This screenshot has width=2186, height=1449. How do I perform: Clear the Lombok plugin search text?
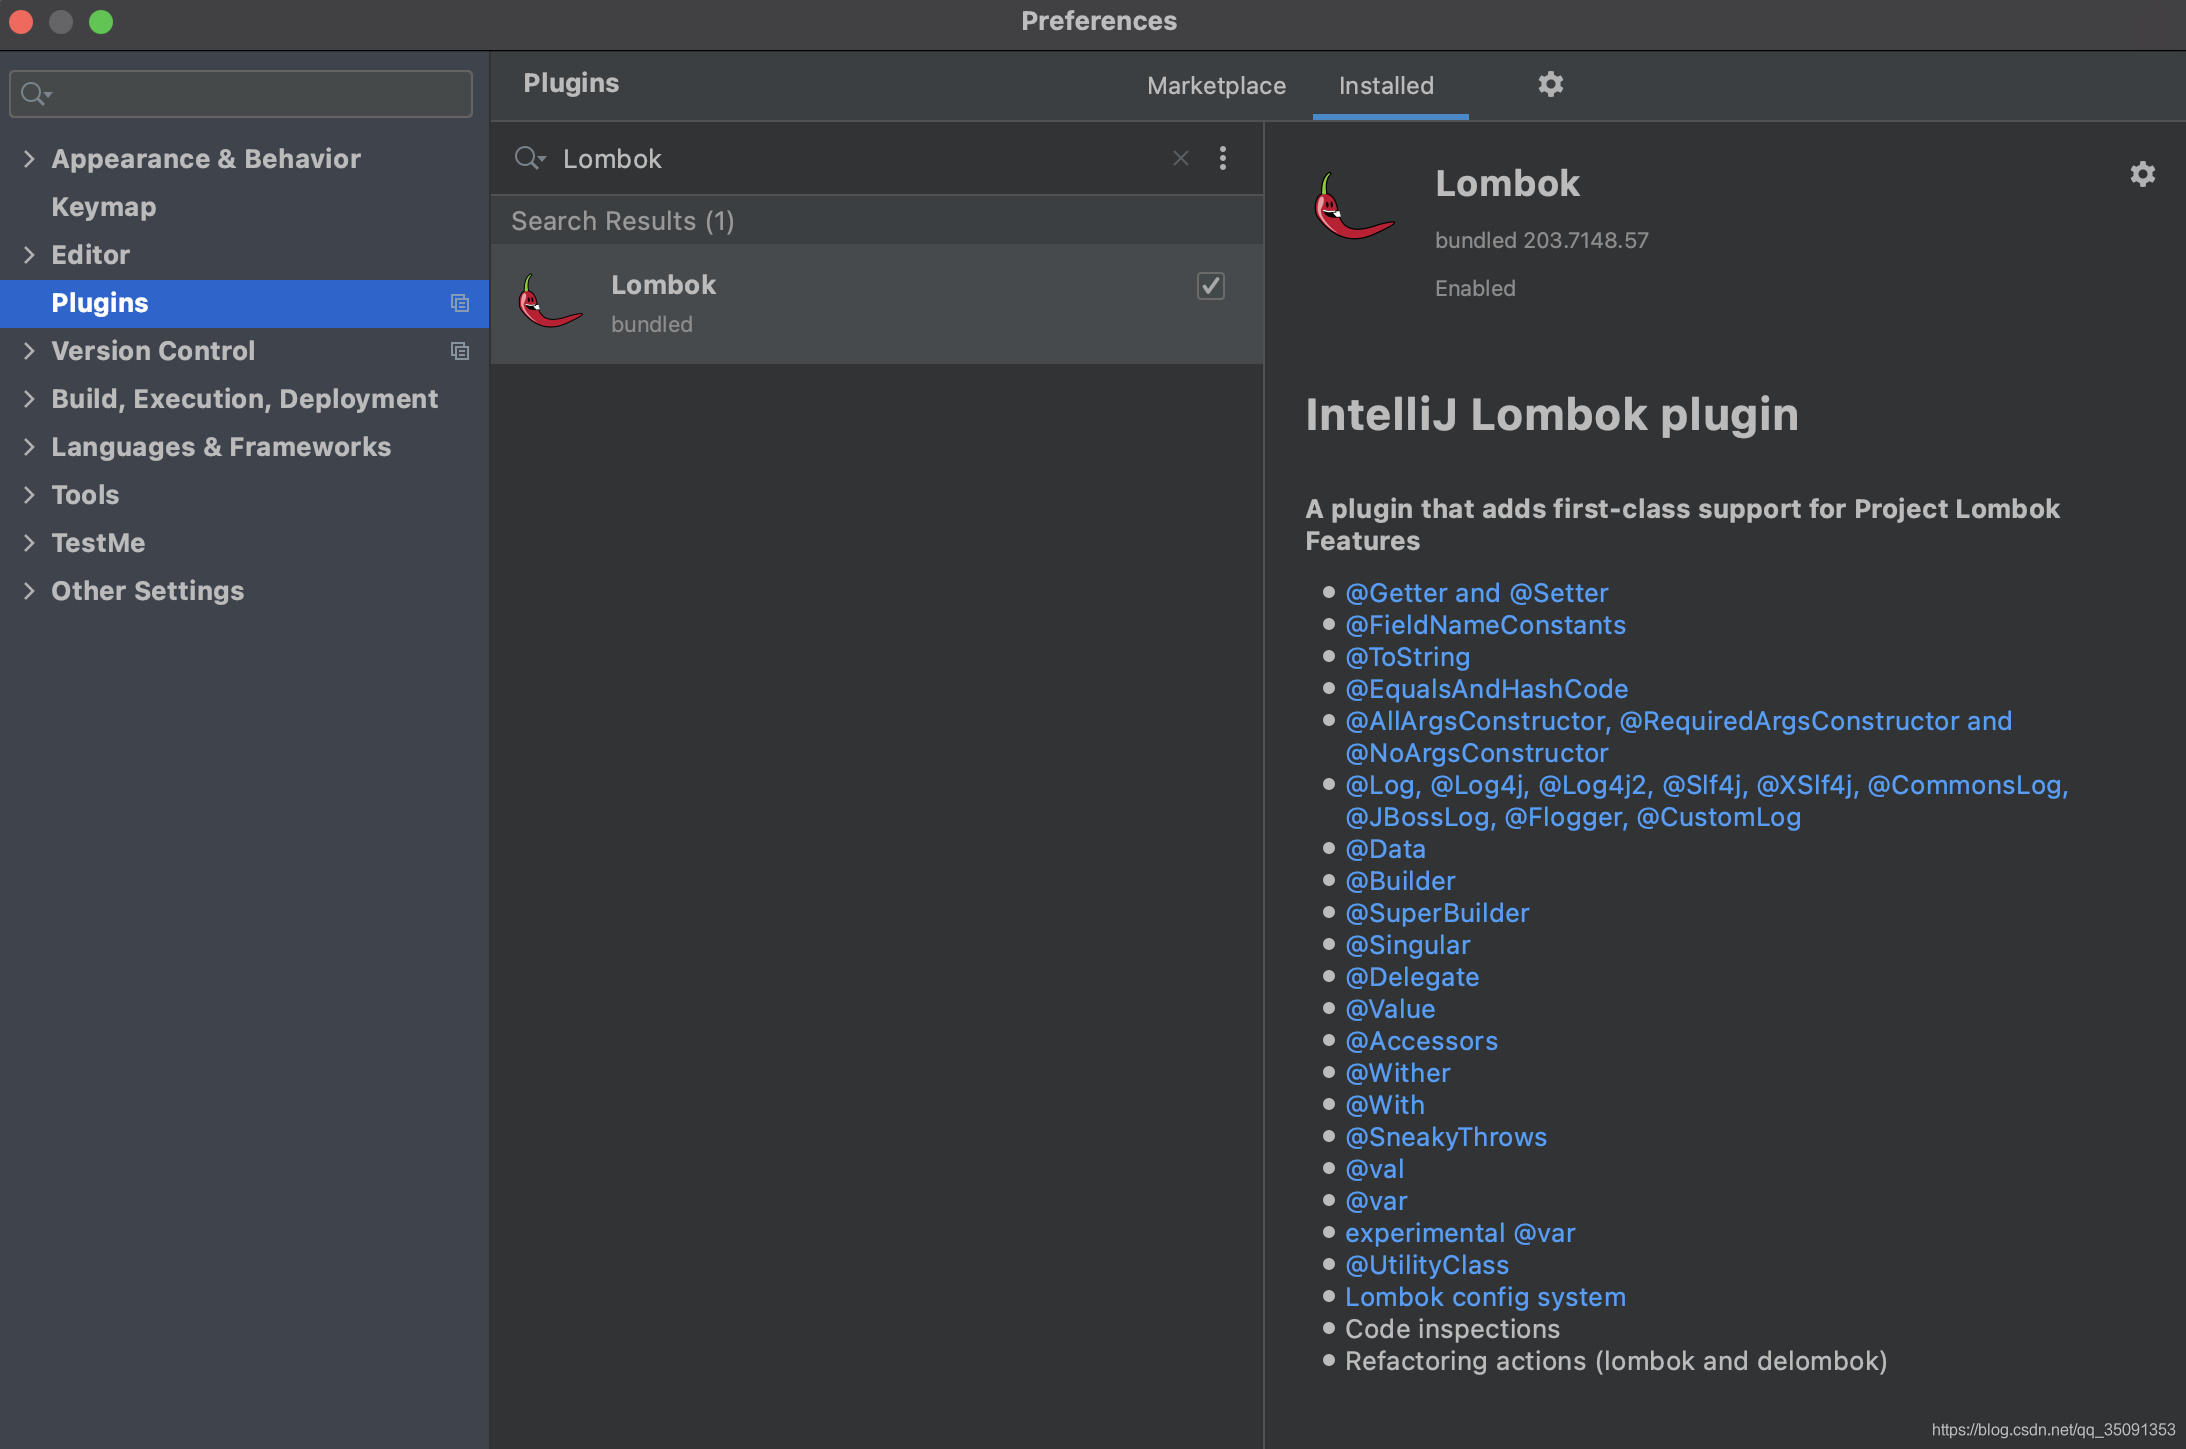click(x=1181, y=158)
